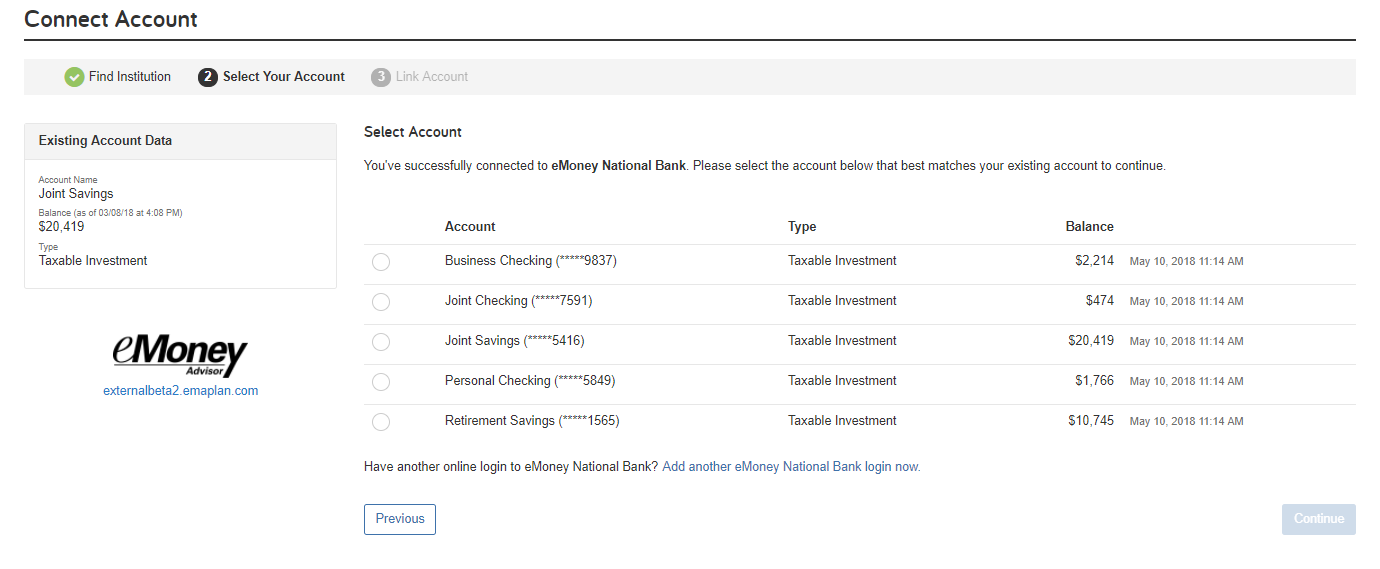Viewport: 1380px width, 569px height.
Task: Open the externalbeta2.emaplan.com link
Action: [x=181, y=391]
